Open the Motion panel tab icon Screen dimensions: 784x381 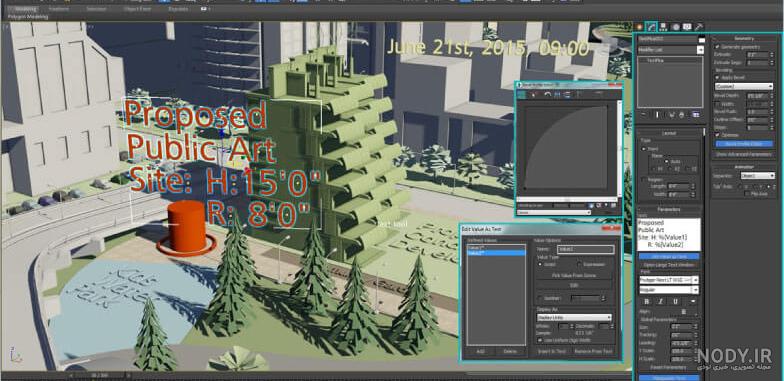(x=675, y=27)
